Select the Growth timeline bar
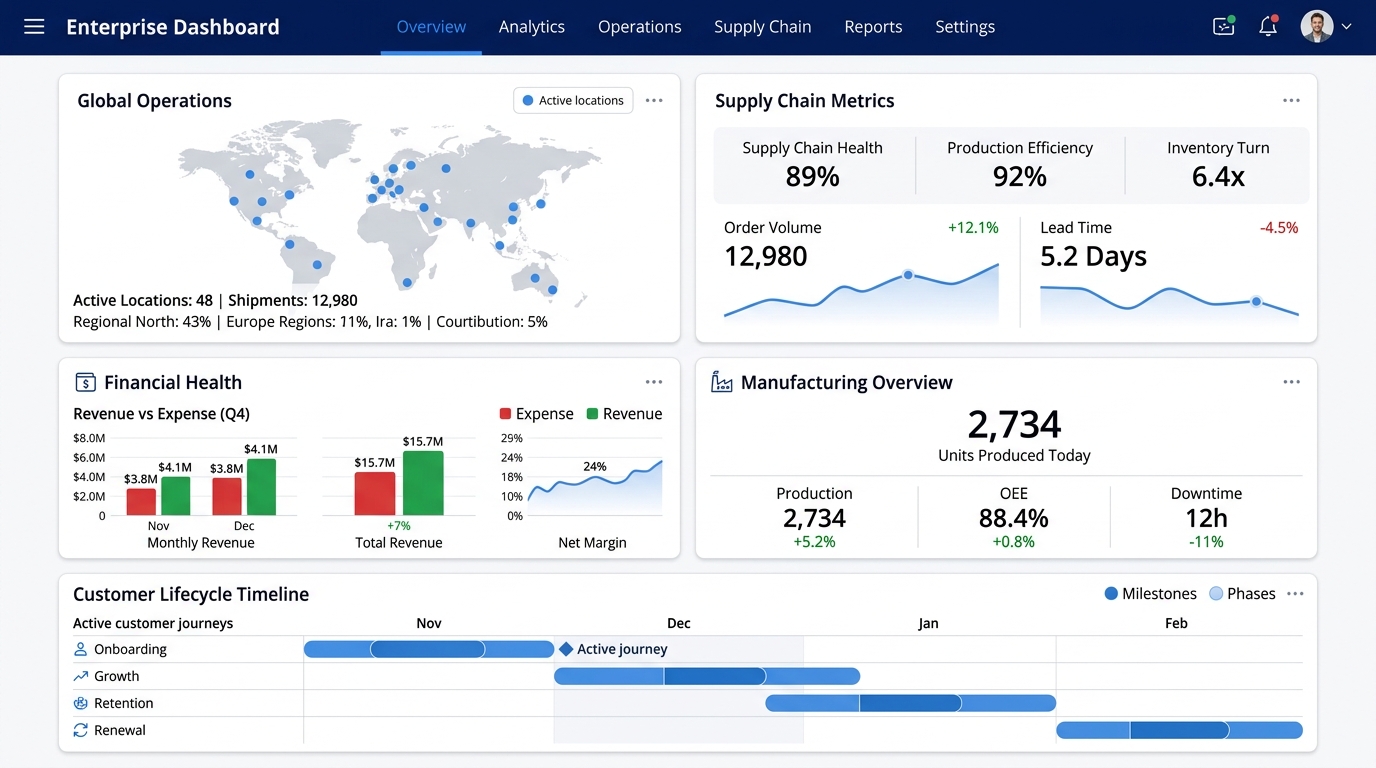 click(707, 676)
